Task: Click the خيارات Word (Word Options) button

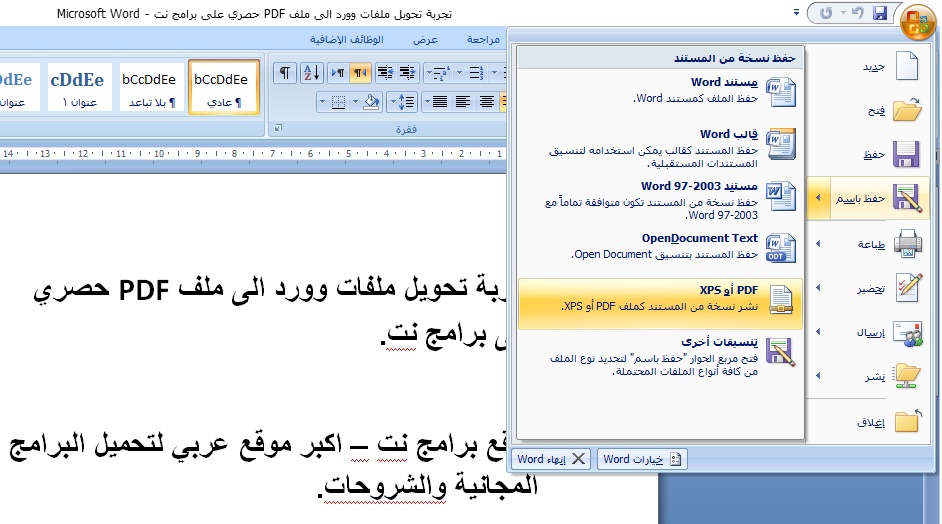Action: (642, 459)
